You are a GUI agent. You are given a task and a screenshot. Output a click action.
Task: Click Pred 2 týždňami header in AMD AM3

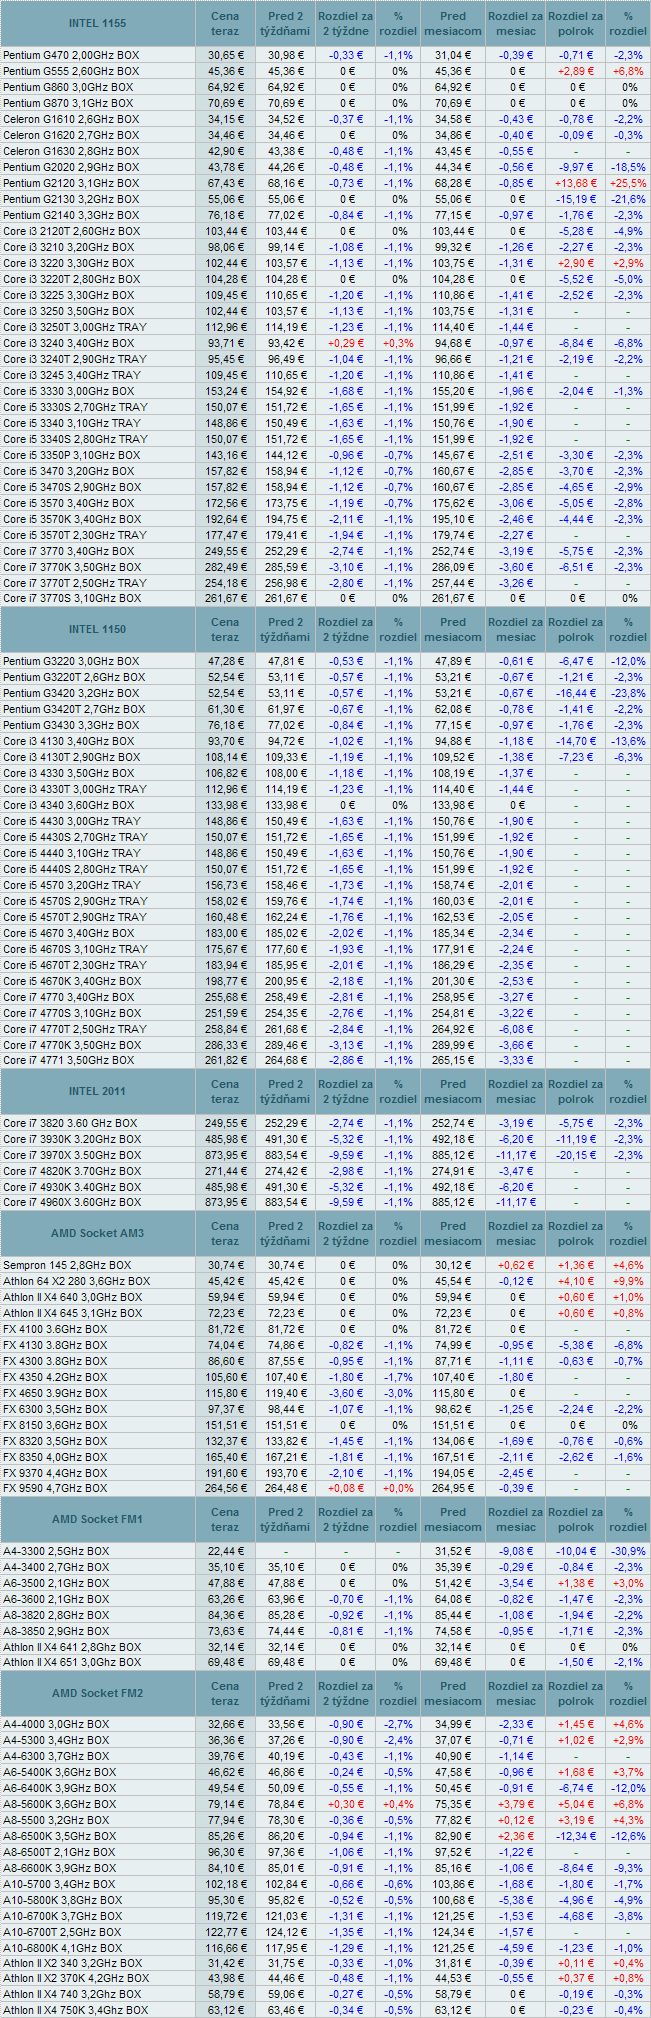pos(285,1233)
